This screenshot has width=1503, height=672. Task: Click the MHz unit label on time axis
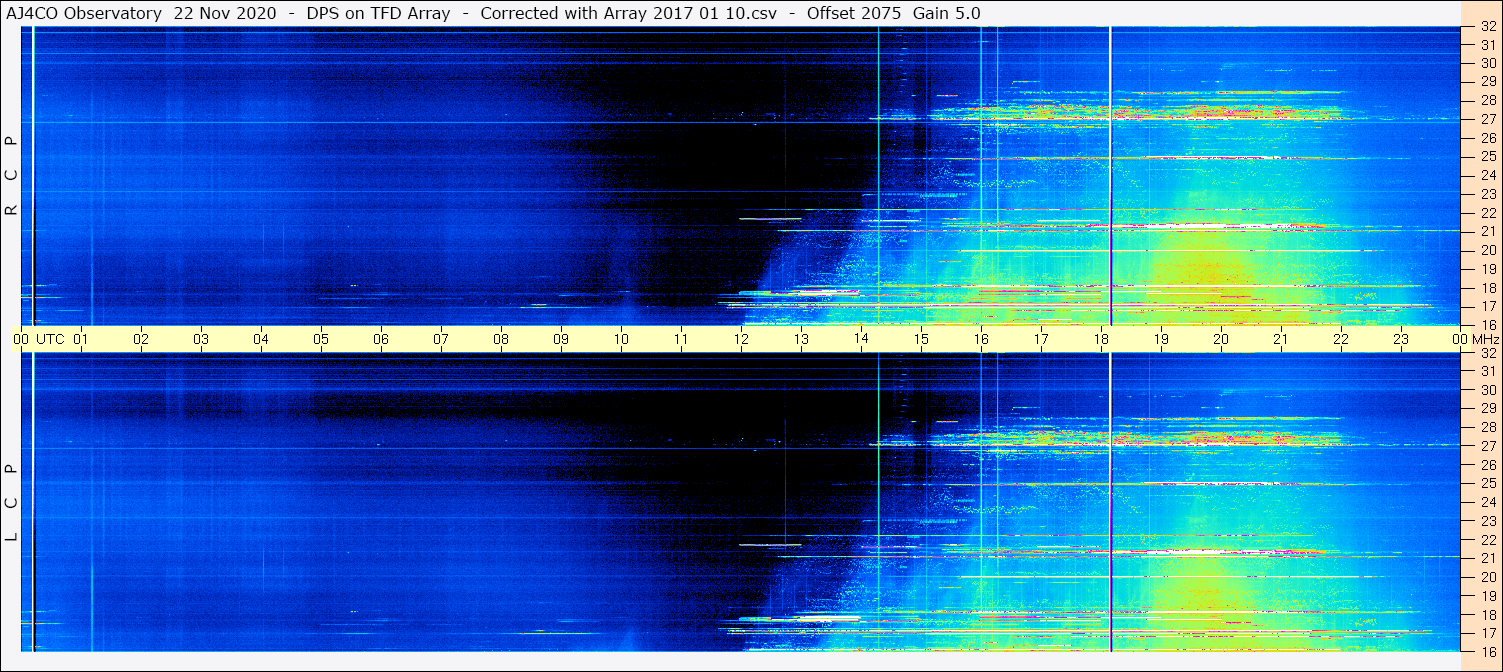(x=1486, y=339)
